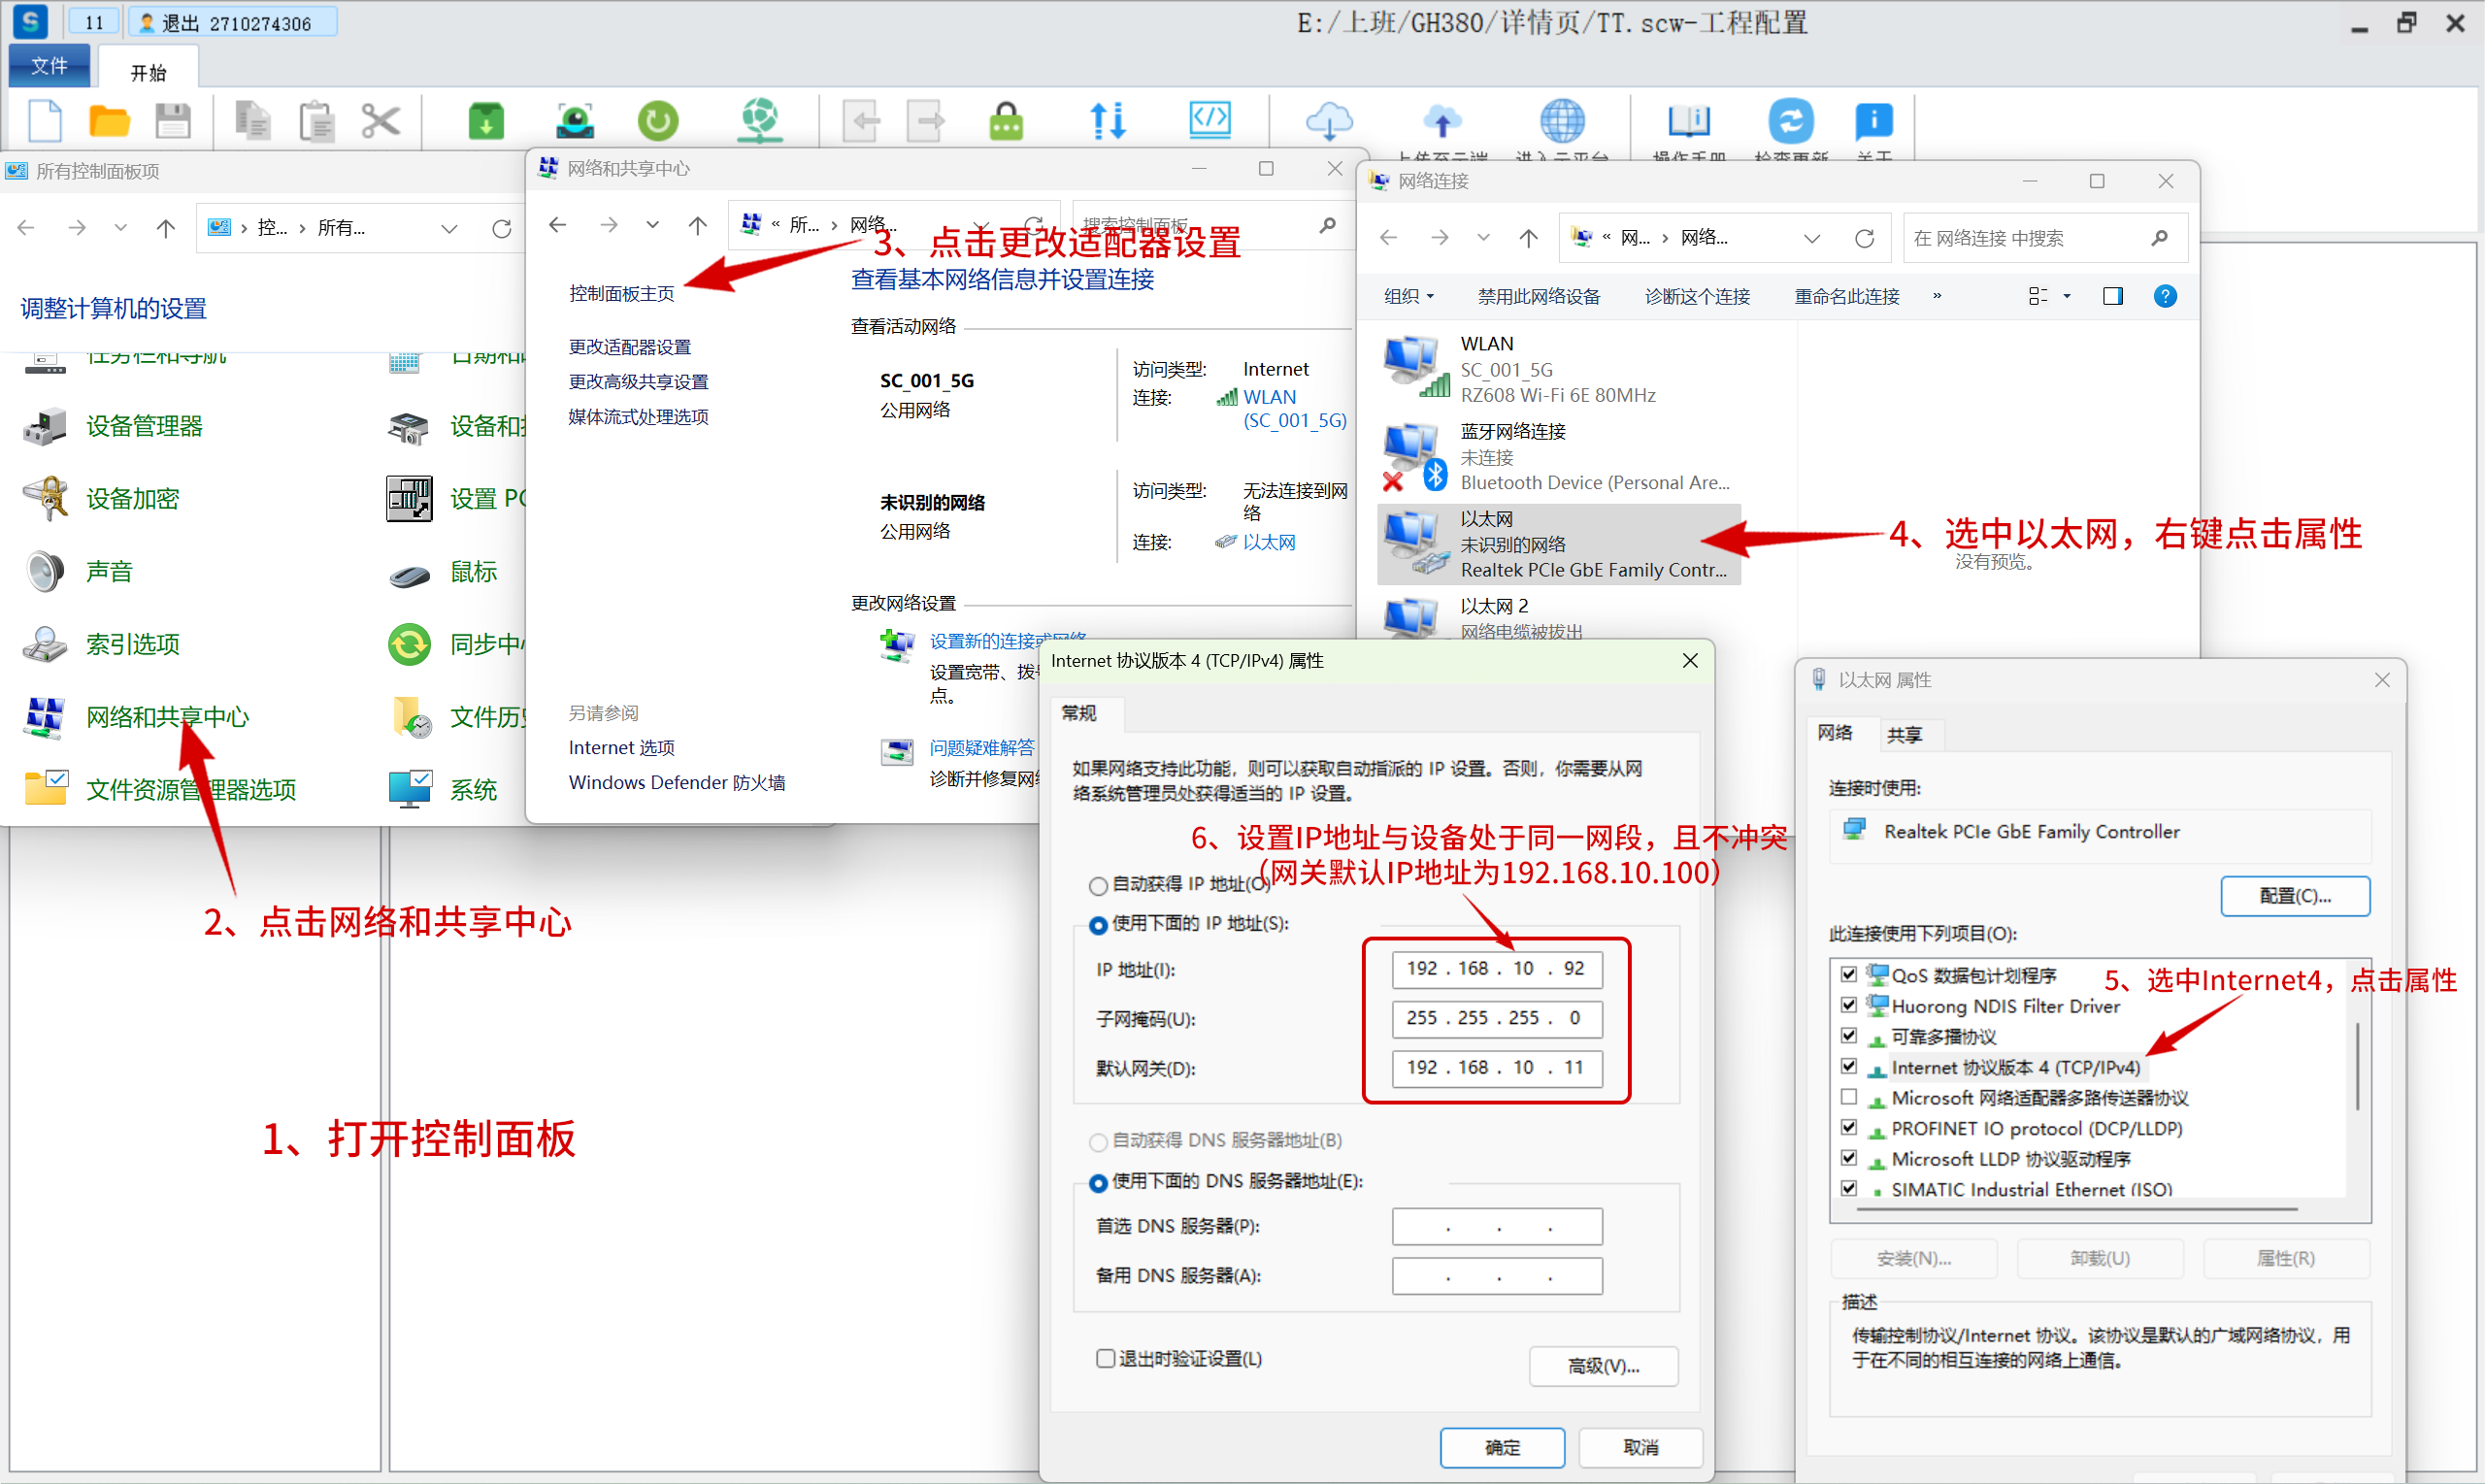2485x1484 pixels.
Task: Click the 更改适配器设置 link
Action: [x=629, y=347]
